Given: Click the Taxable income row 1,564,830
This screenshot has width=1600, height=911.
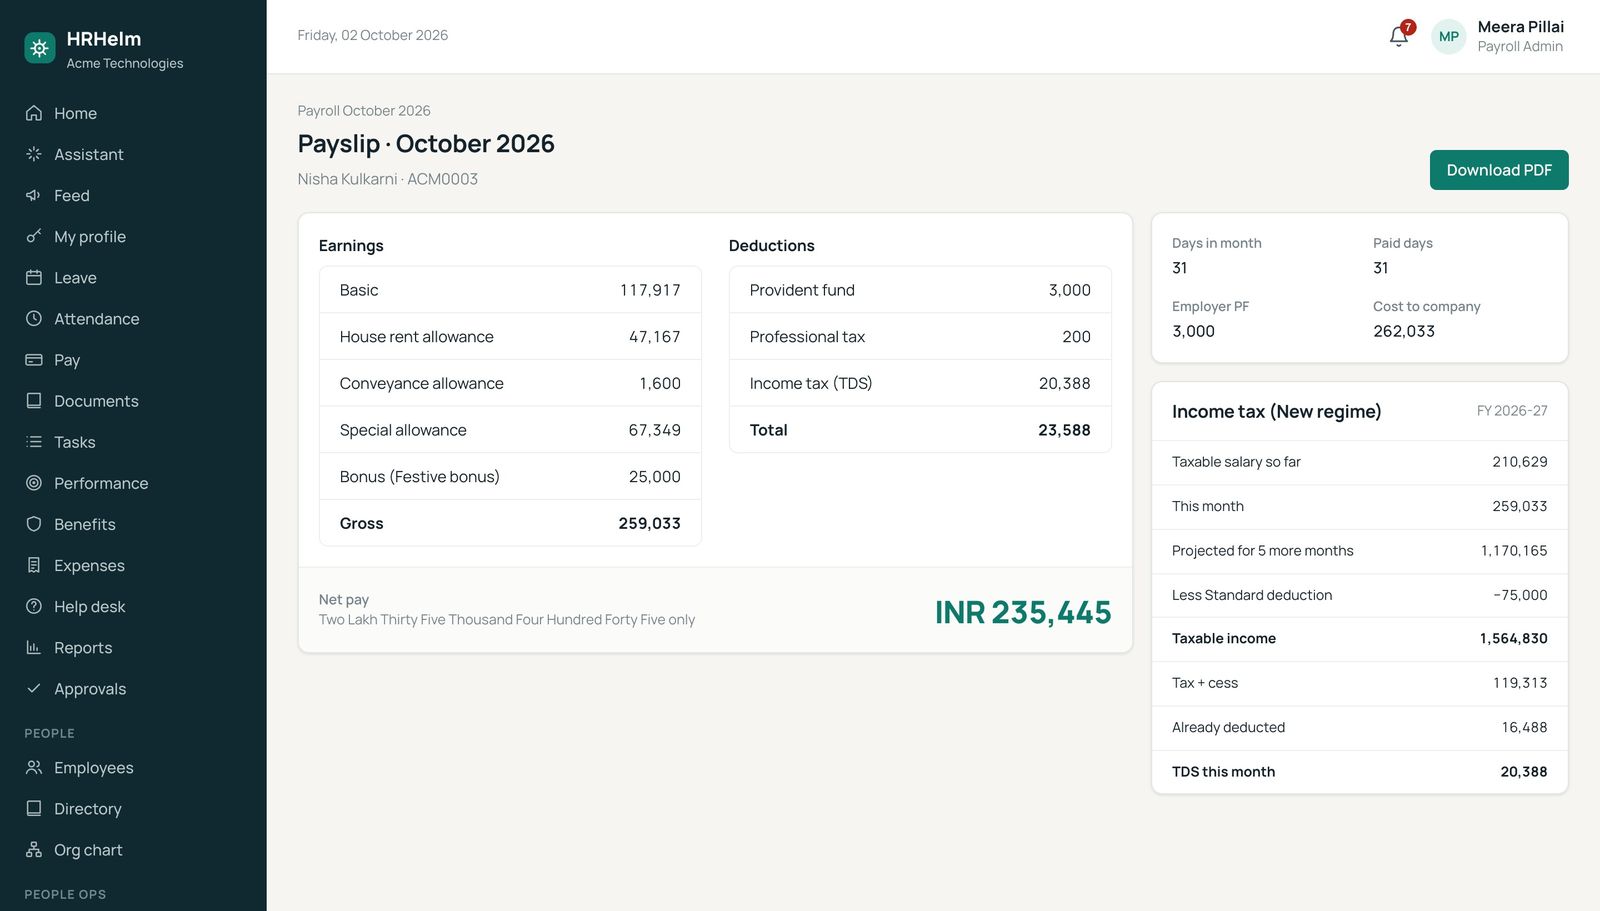Looking at the screenshot, I should [x=1359, y=638].
